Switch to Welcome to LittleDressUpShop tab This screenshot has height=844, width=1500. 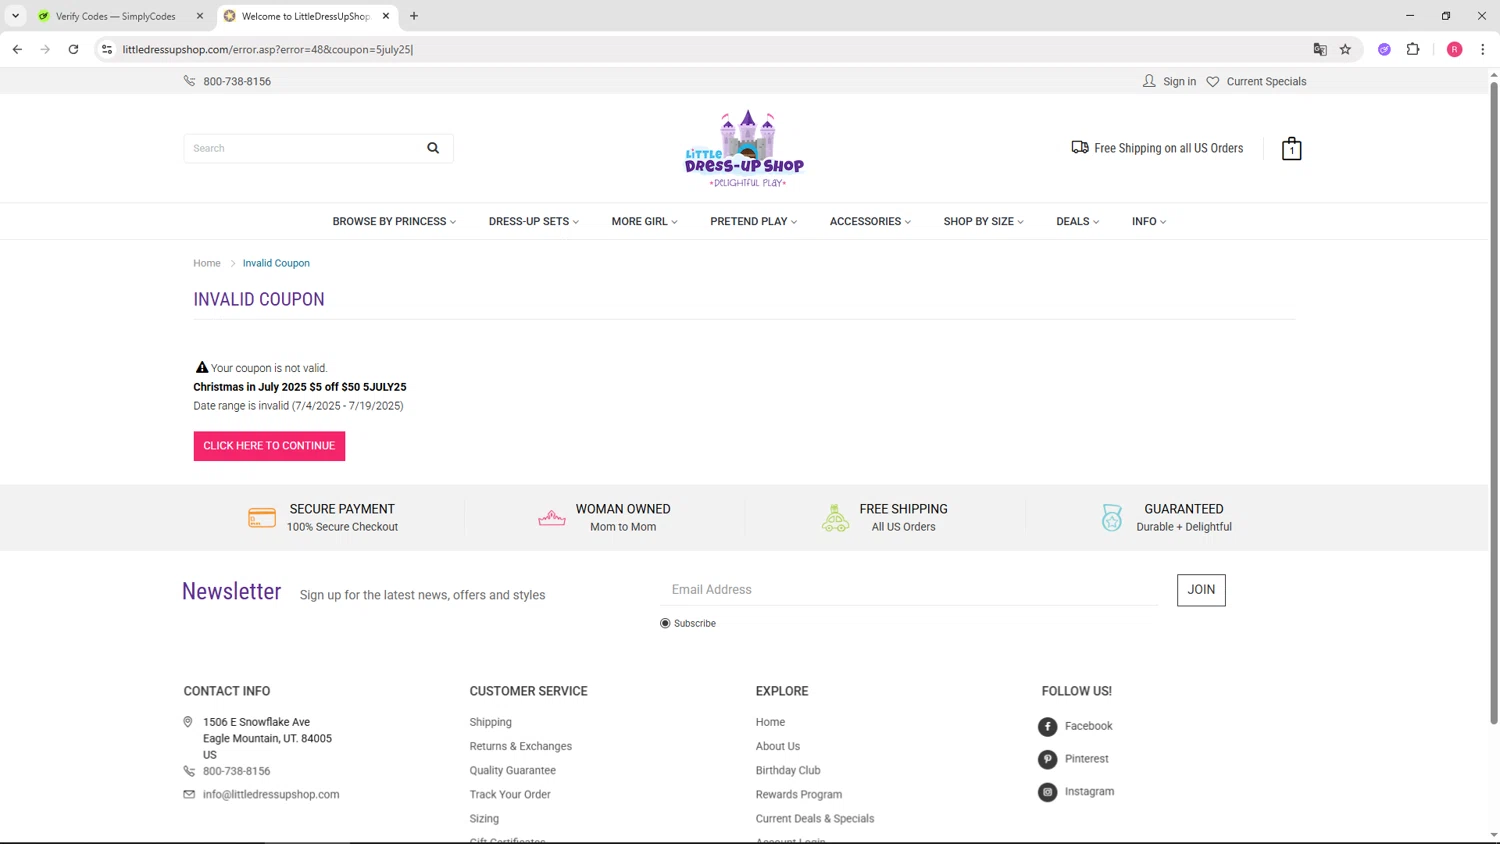(305, 16)
